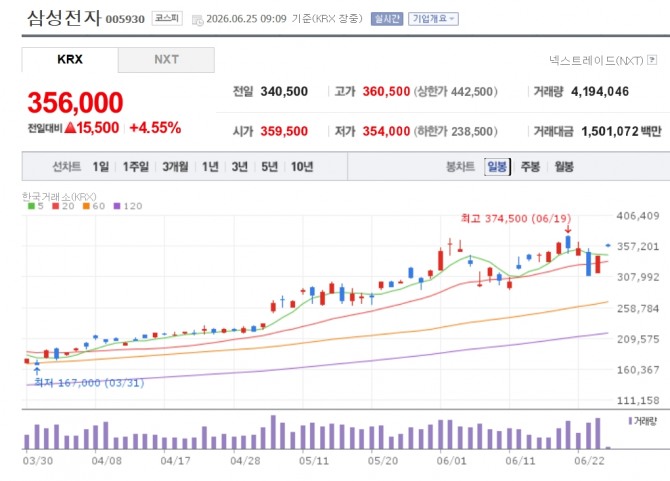The width and height of the screenshot is (670, 481).
Task: Click the 전일 value 340,500
Action: coord(284,91)
